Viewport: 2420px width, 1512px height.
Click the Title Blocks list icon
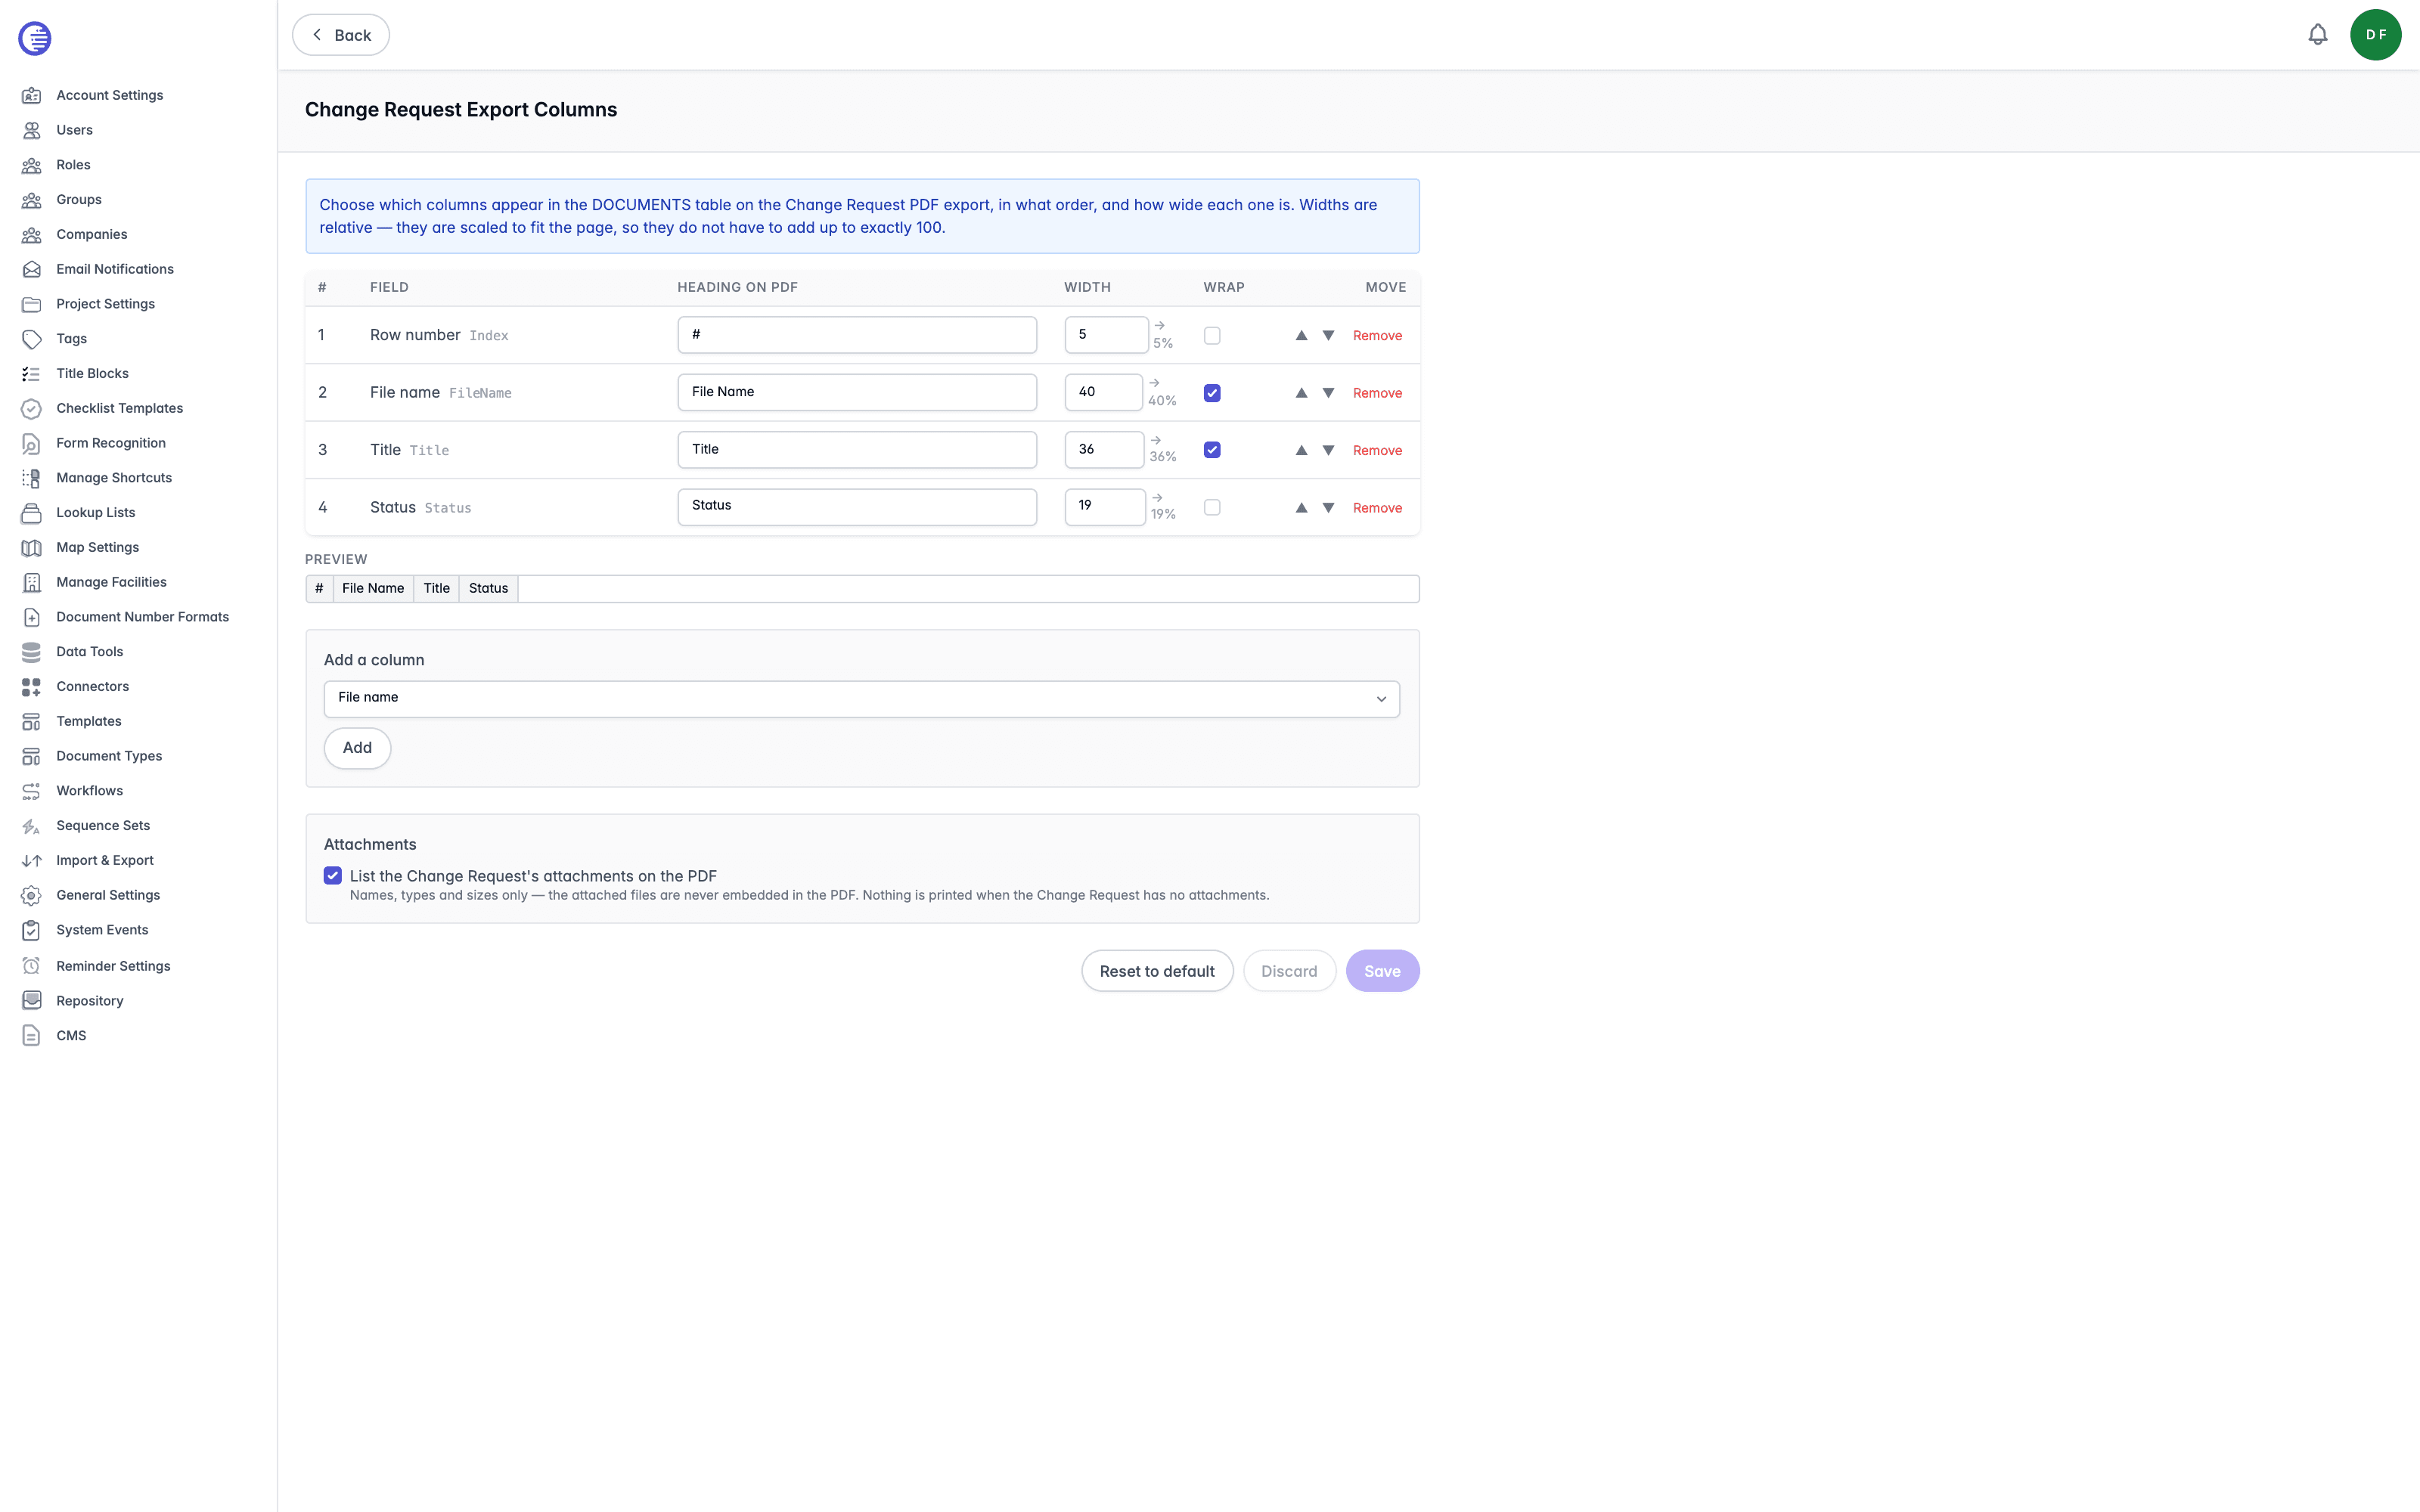point(32,374)
